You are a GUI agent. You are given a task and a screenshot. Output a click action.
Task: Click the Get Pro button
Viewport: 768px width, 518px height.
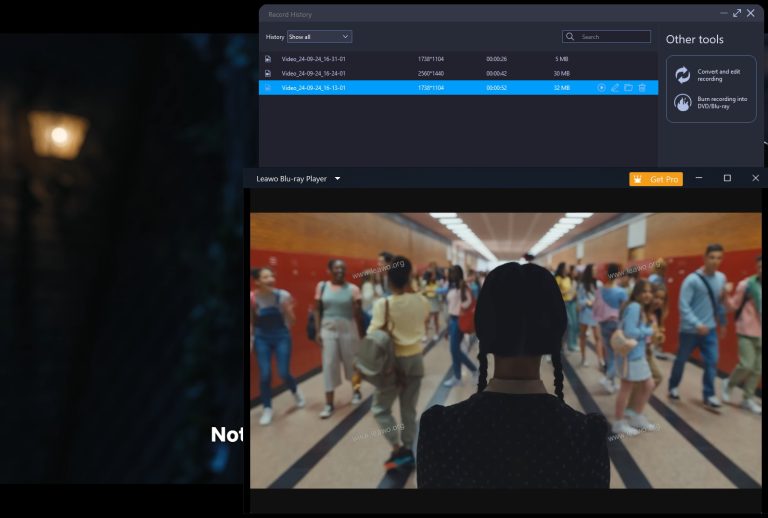[x=656, y=179]
